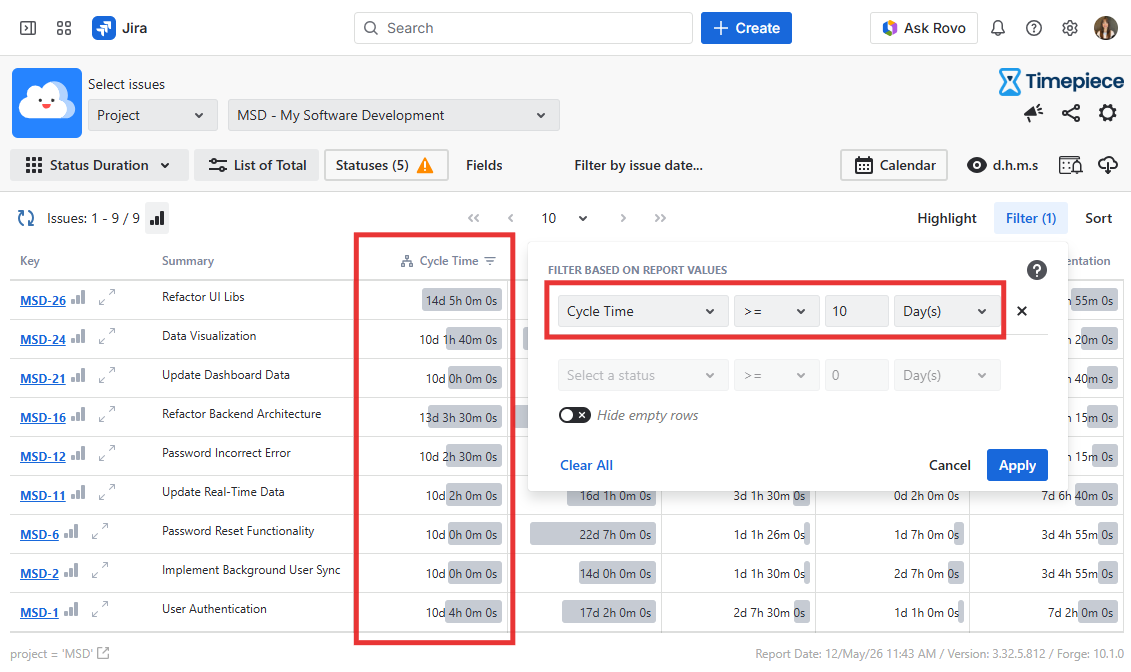The height and width of the screenshot is (672, 1131).
Task: Open bar chart icon for MSD-6
Action: pyautogui.click(x=71, y=531)
